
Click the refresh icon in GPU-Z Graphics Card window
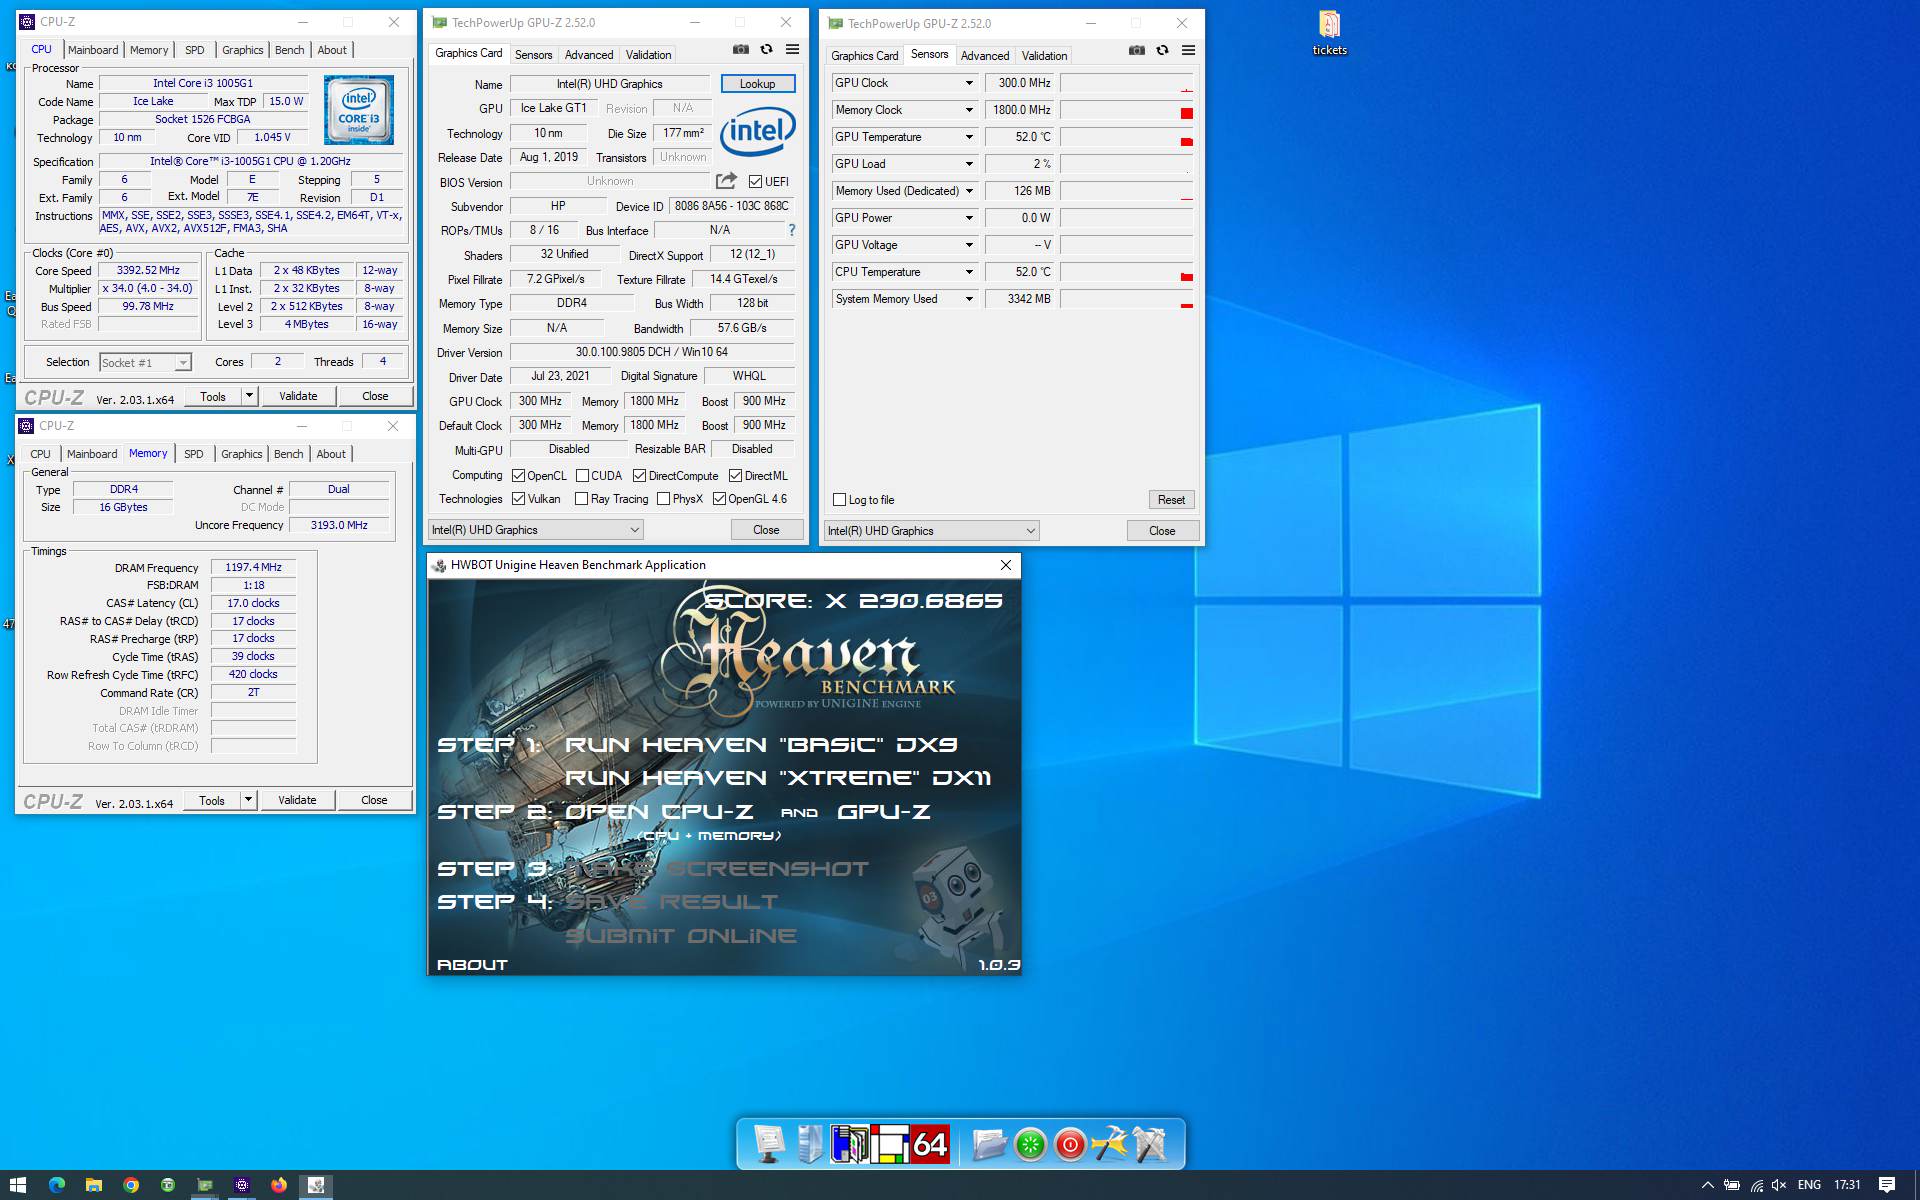tap(766, 49)
